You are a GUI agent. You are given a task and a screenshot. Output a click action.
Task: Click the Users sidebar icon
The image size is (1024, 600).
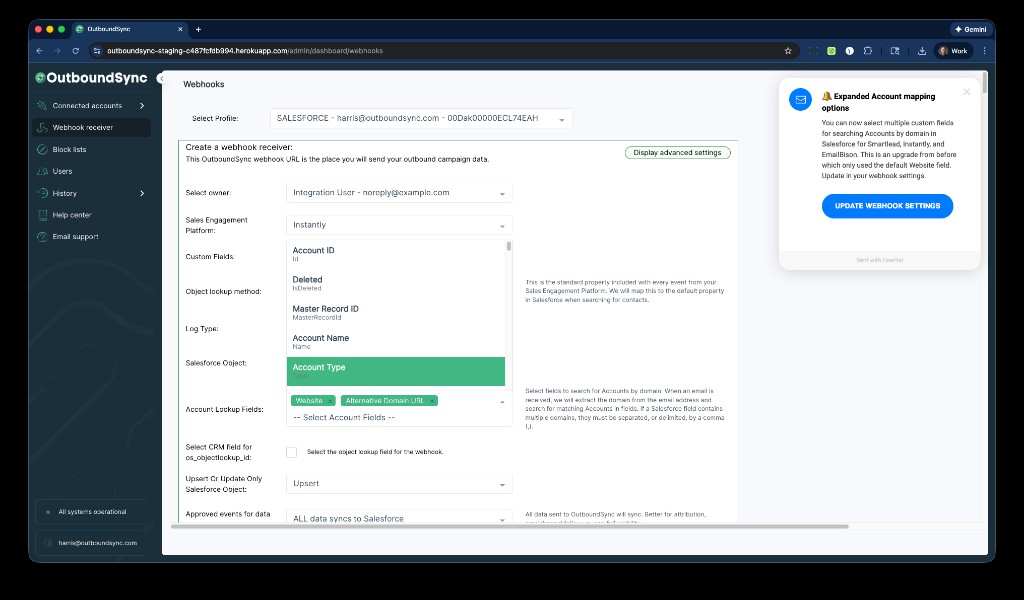[x=42, y=170]
